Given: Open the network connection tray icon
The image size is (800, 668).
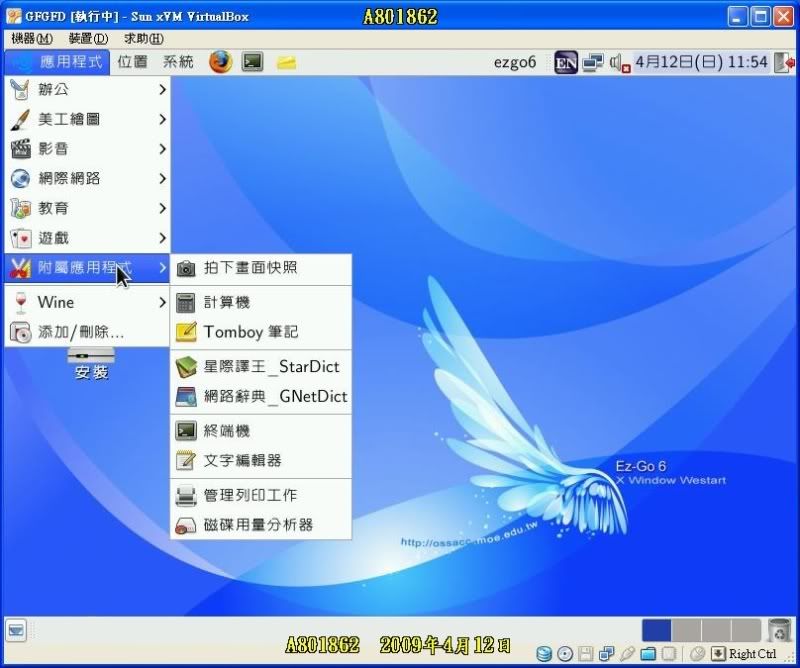Looking at the screenshot, I should [593, 62].
